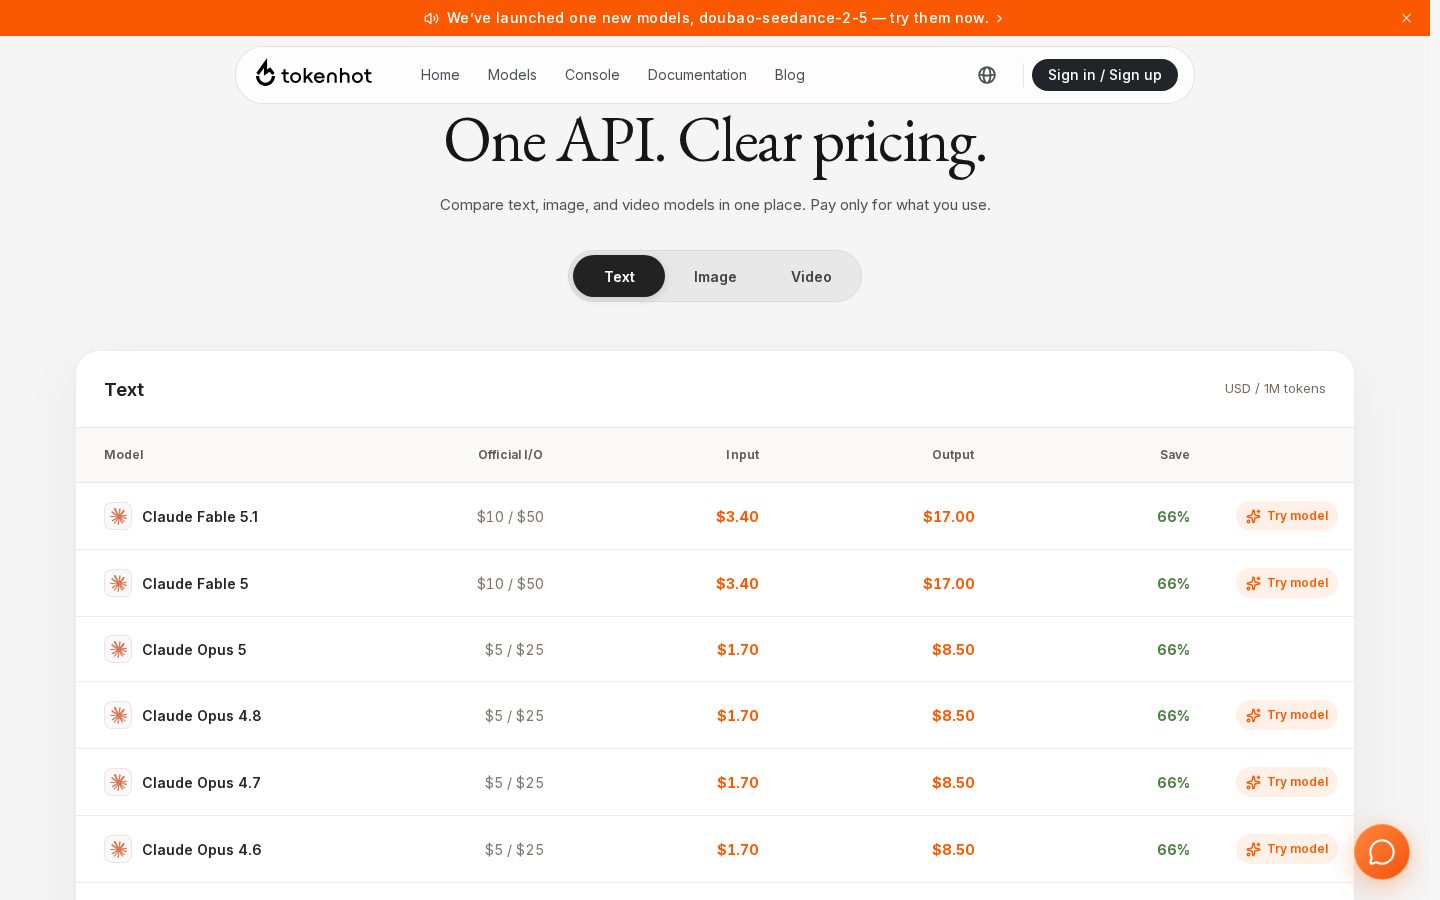Click the Claude Opus 4.6 model icon

coord(118,849)
